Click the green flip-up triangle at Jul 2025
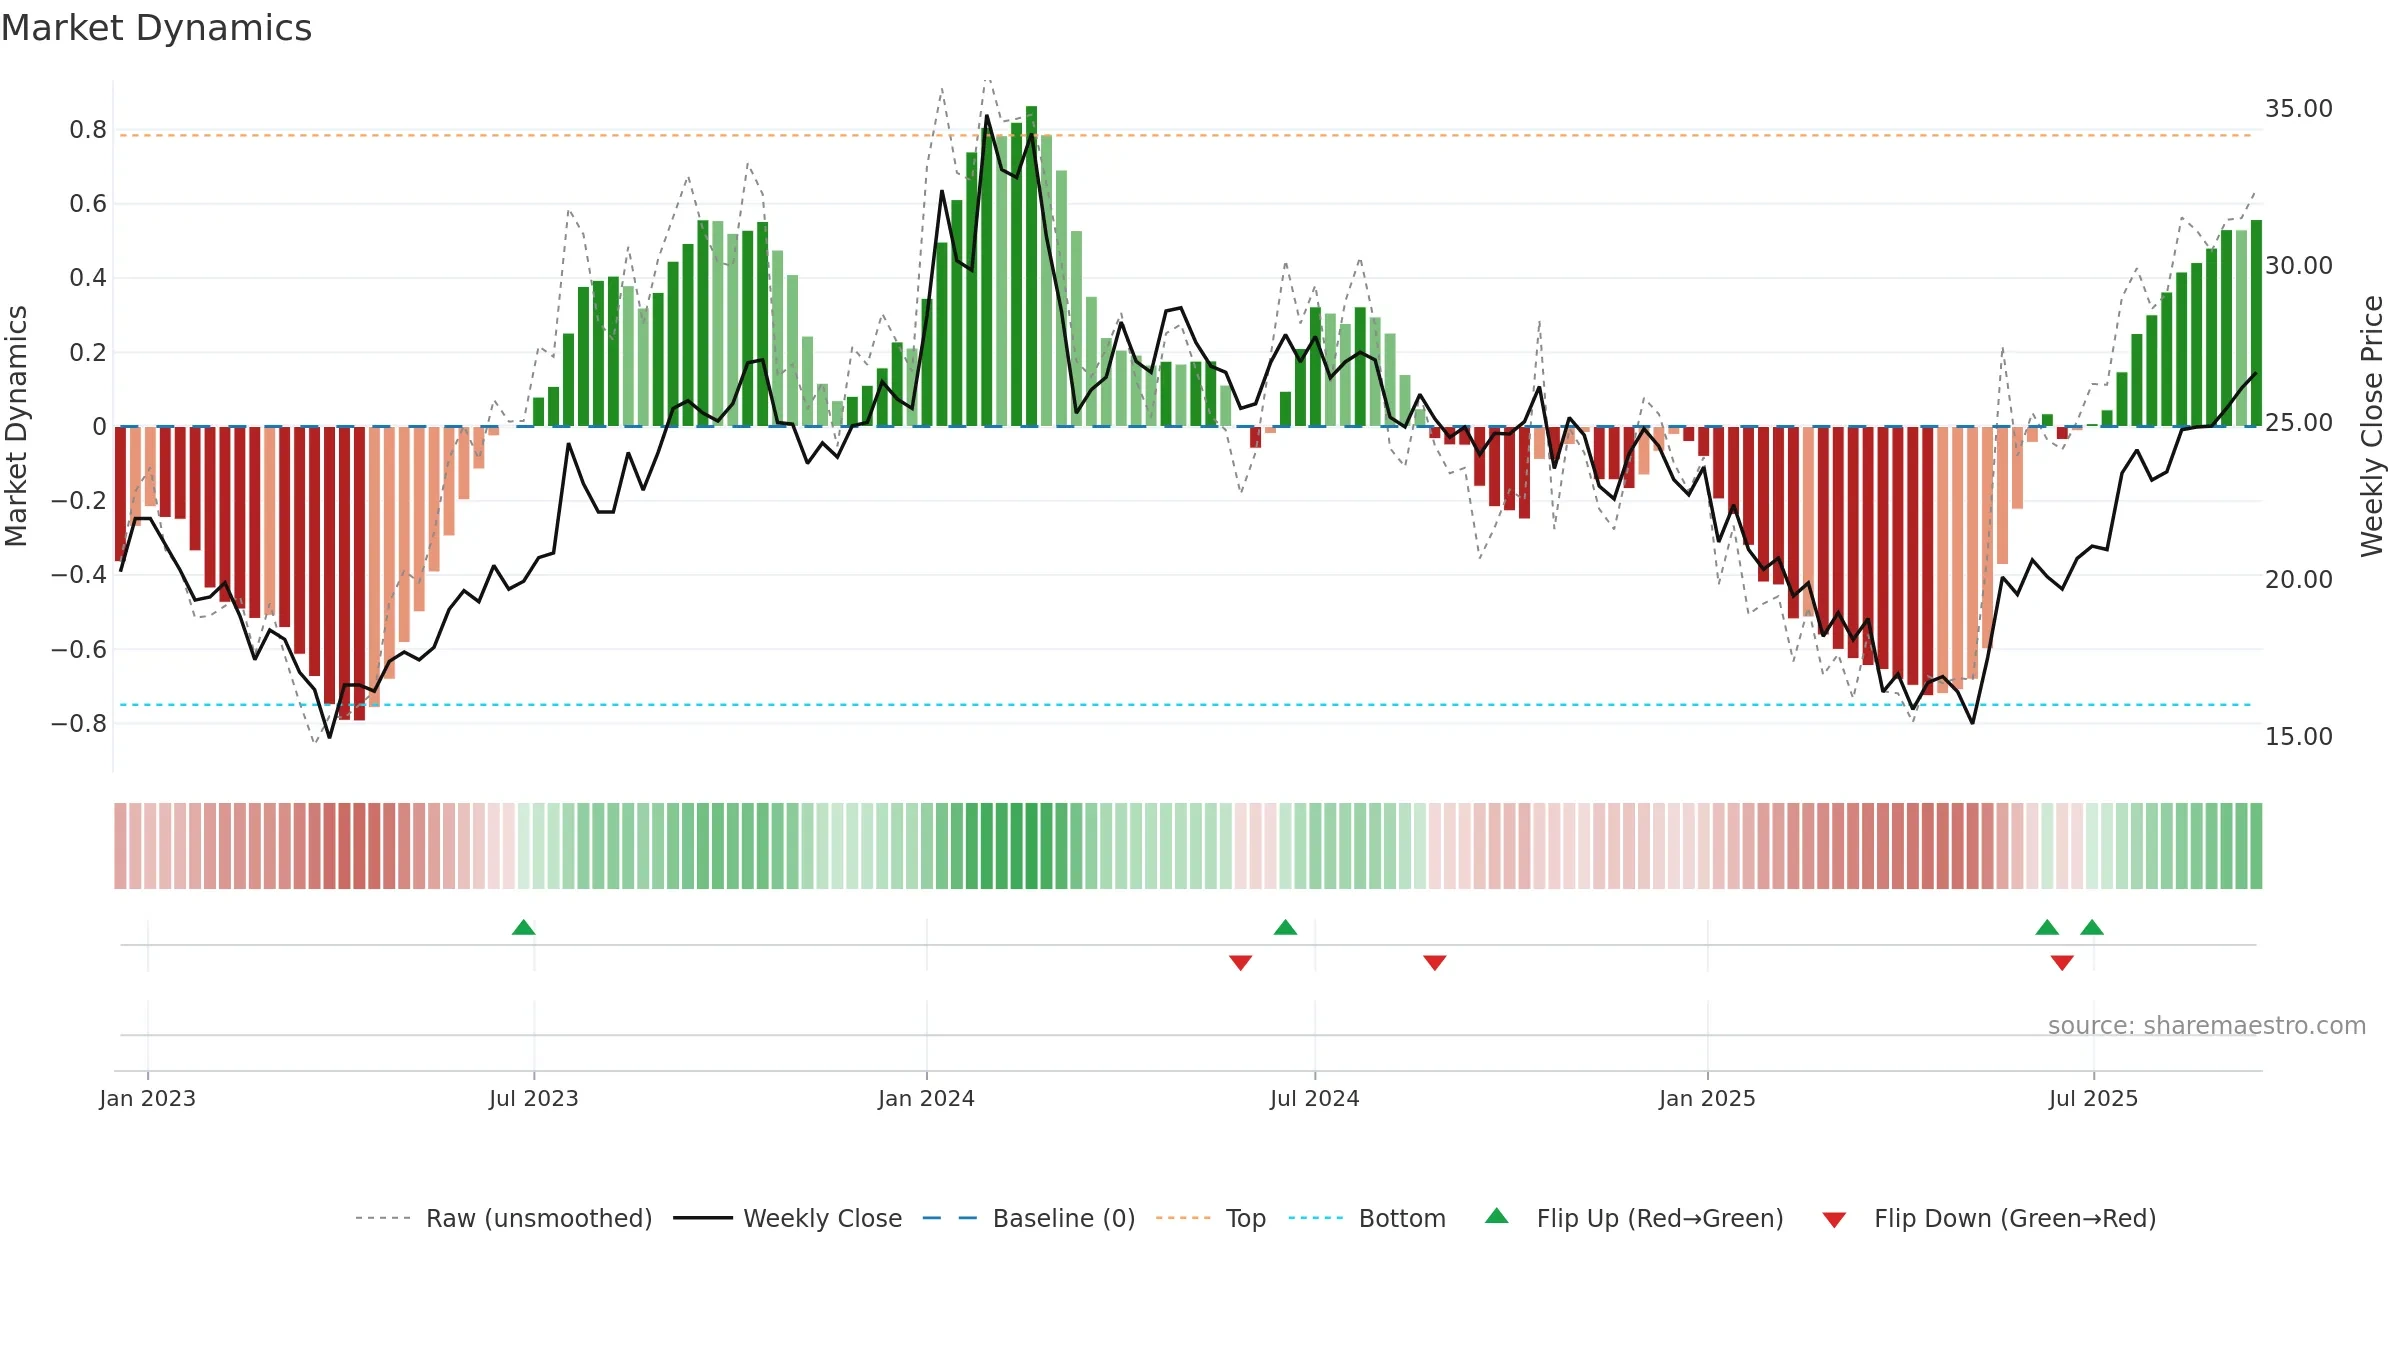The image size is (2400, 1350). [2092, 927]
